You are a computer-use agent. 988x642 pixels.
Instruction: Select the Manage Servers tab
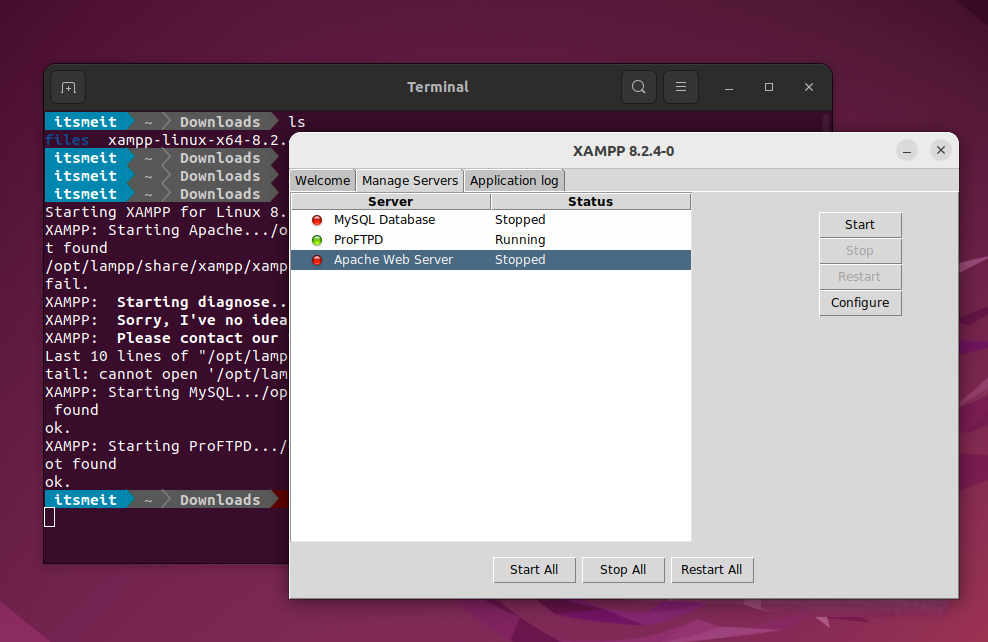point(409,180)
